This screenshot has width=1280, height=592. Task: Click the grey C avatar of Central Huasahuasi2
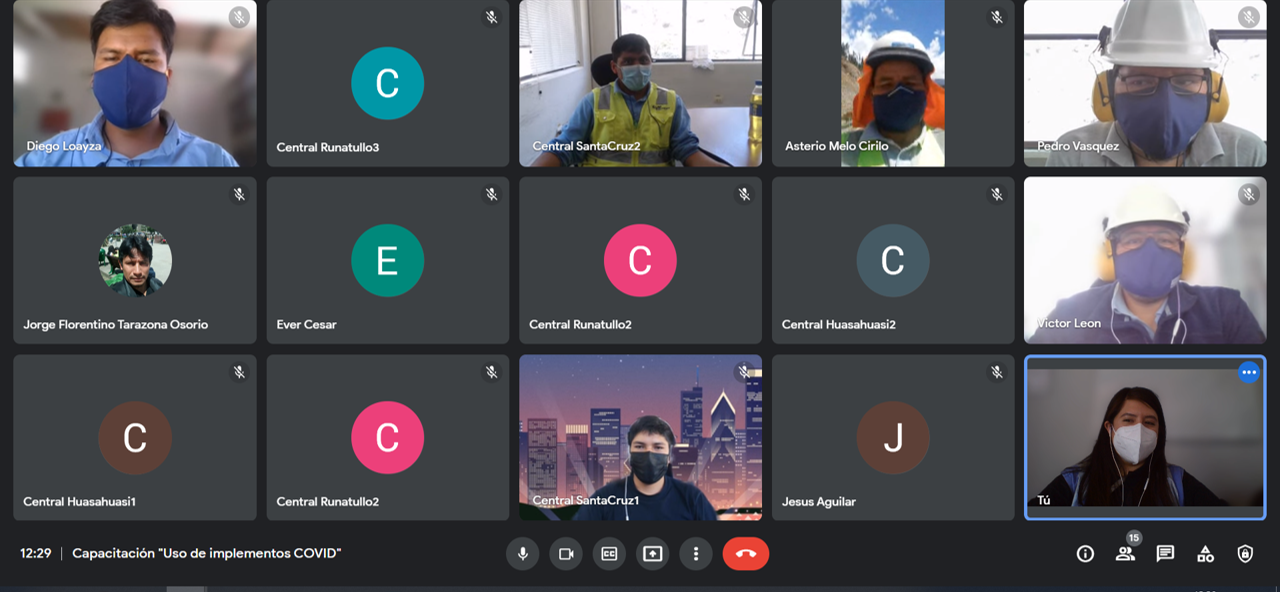point(893,260)
